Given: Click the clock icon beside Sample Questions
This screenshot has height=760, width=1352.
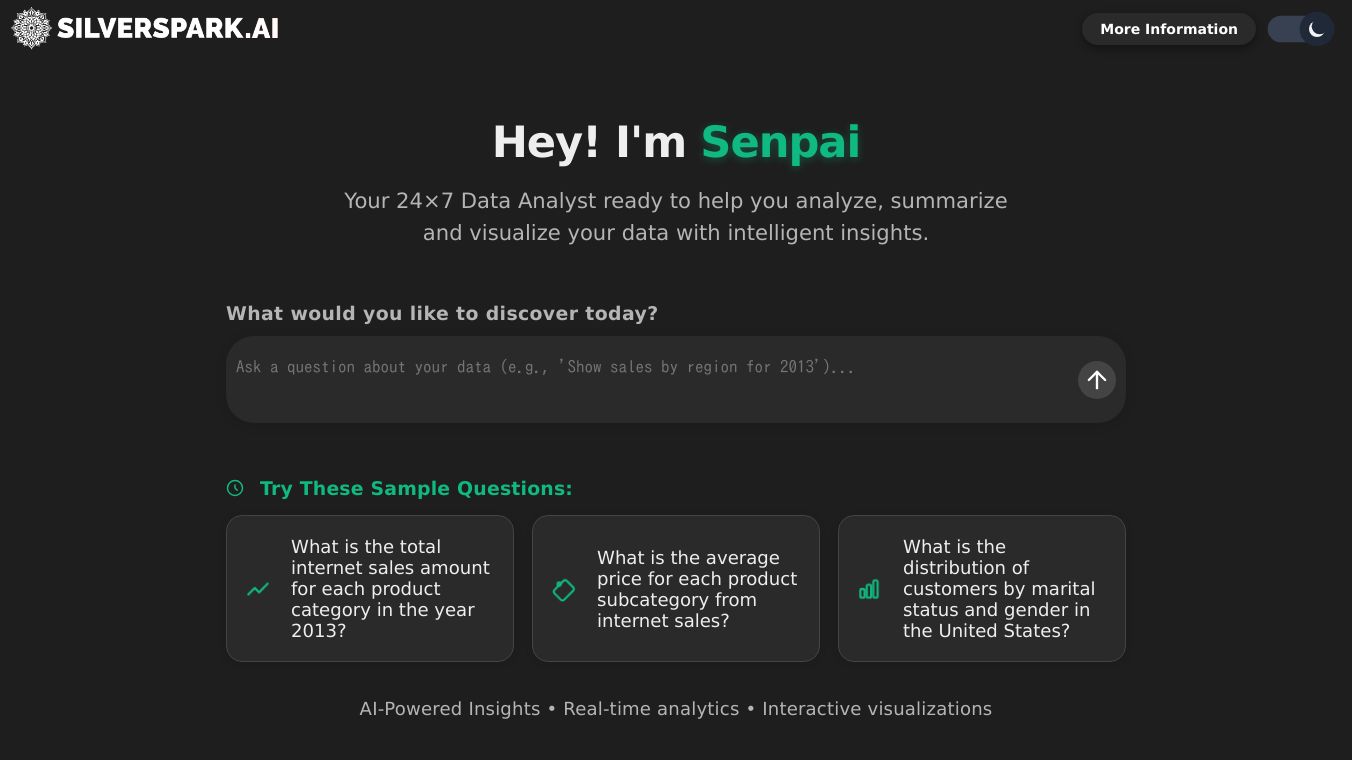Looking at the screenshot, I should click(x=235, y=488).
